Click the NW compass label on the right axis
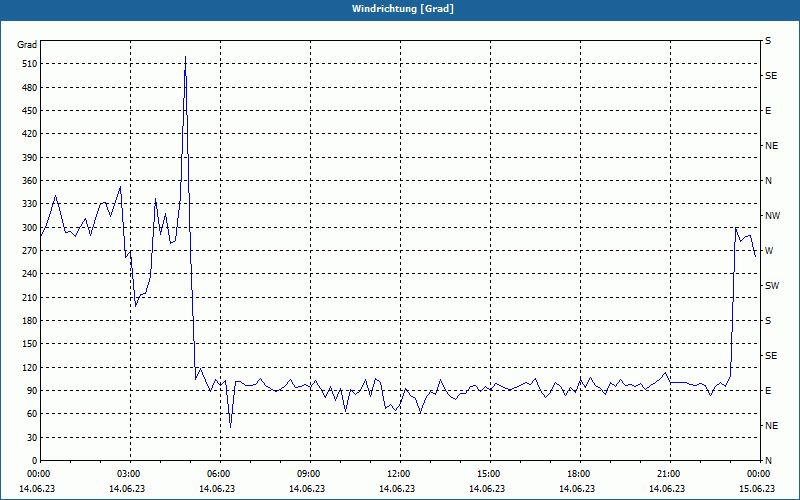This screenshot has width=800, height=500. coord(772,216)
